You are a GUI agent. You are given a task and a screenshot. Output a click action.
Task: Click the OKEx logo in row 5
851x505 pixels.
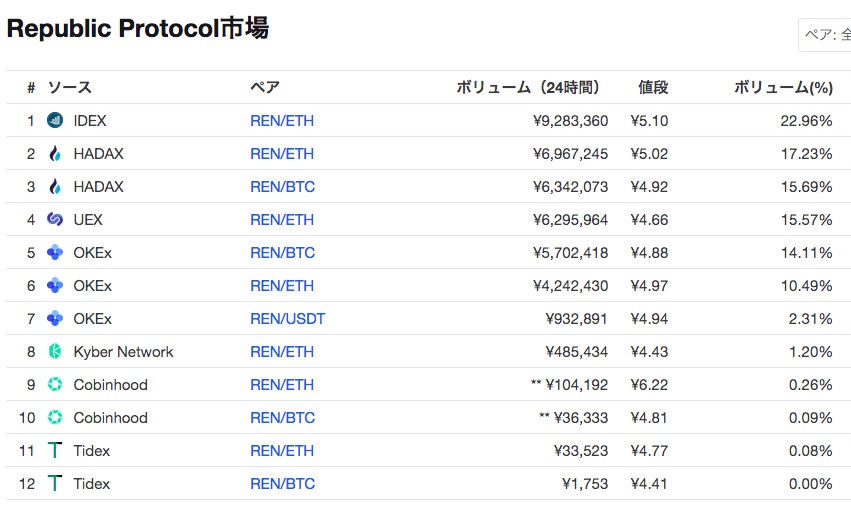55,252
